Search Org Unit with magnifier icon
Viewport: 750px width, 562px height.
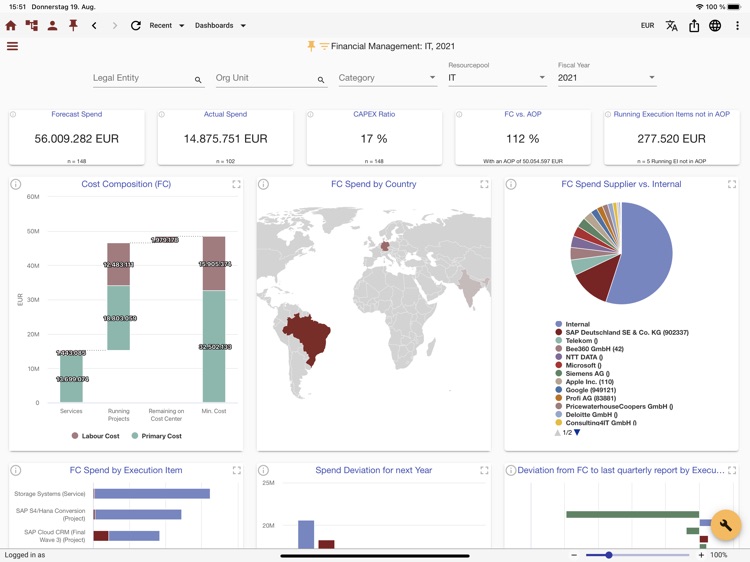click(x=321, y=80)
